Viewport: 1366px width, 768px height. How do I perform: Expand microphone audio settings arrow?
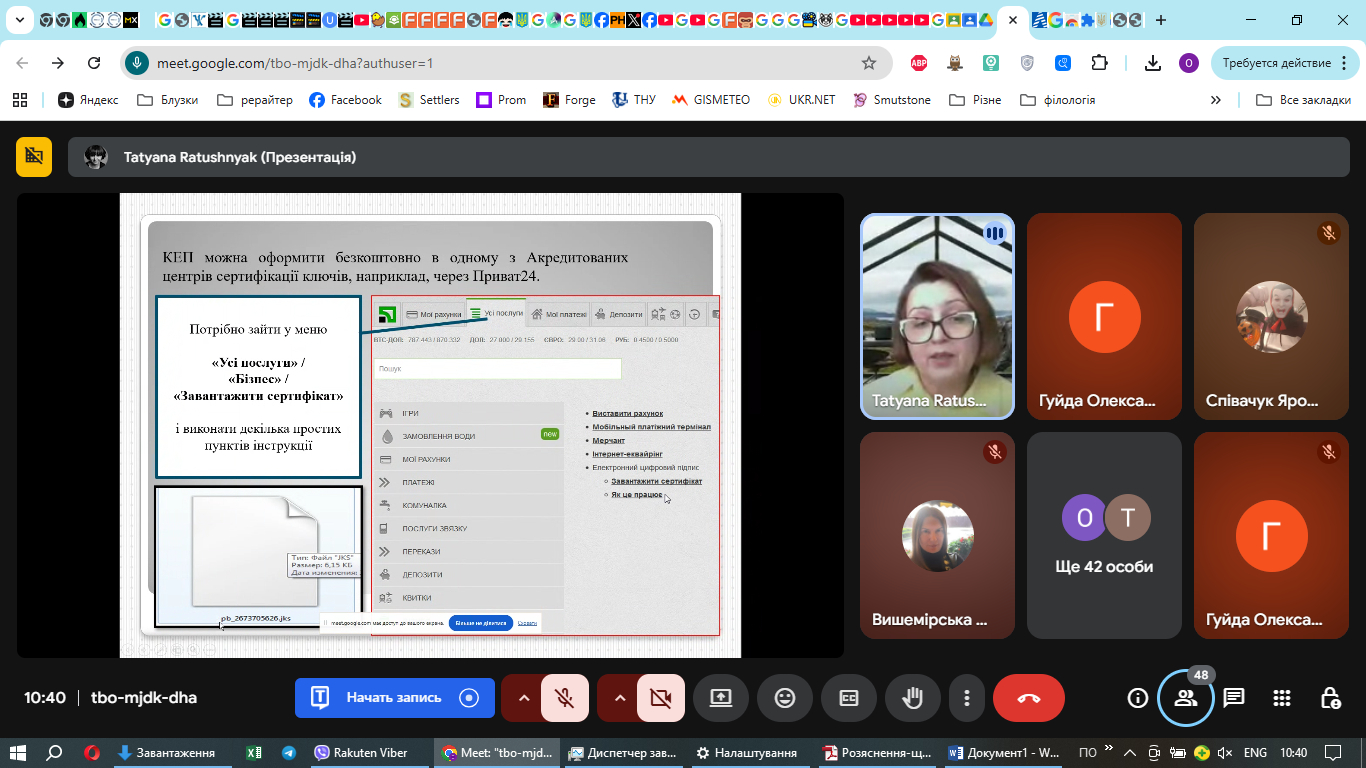(x=522, y=698)
